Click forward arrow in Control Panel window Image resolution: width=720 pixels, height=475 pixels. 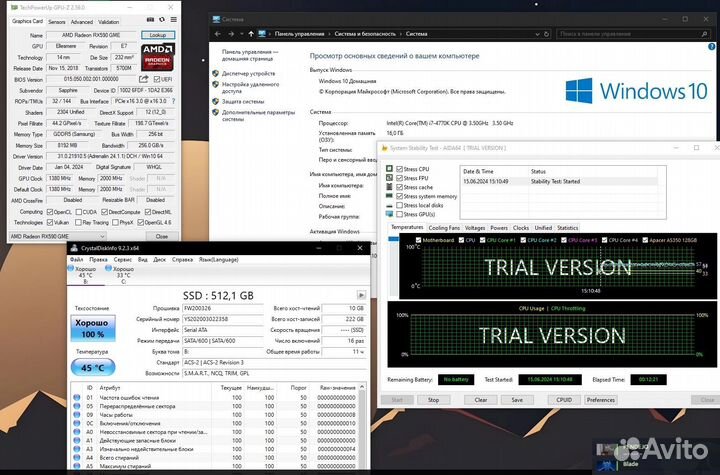coord(231,34)
